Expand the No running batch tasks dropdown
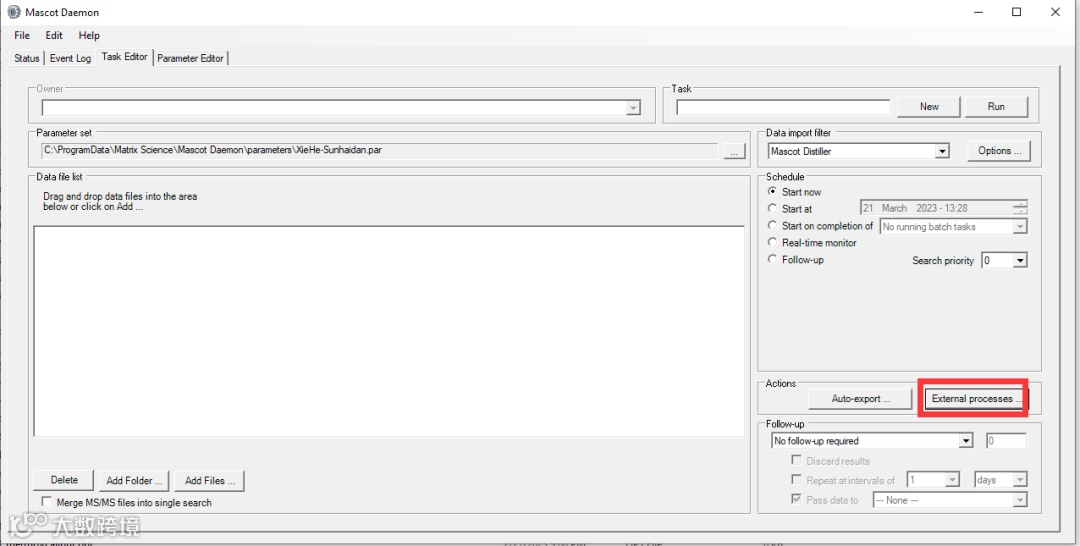Image resolution: width=1080 pixels, height=546 pixels. coord(1020,227)
